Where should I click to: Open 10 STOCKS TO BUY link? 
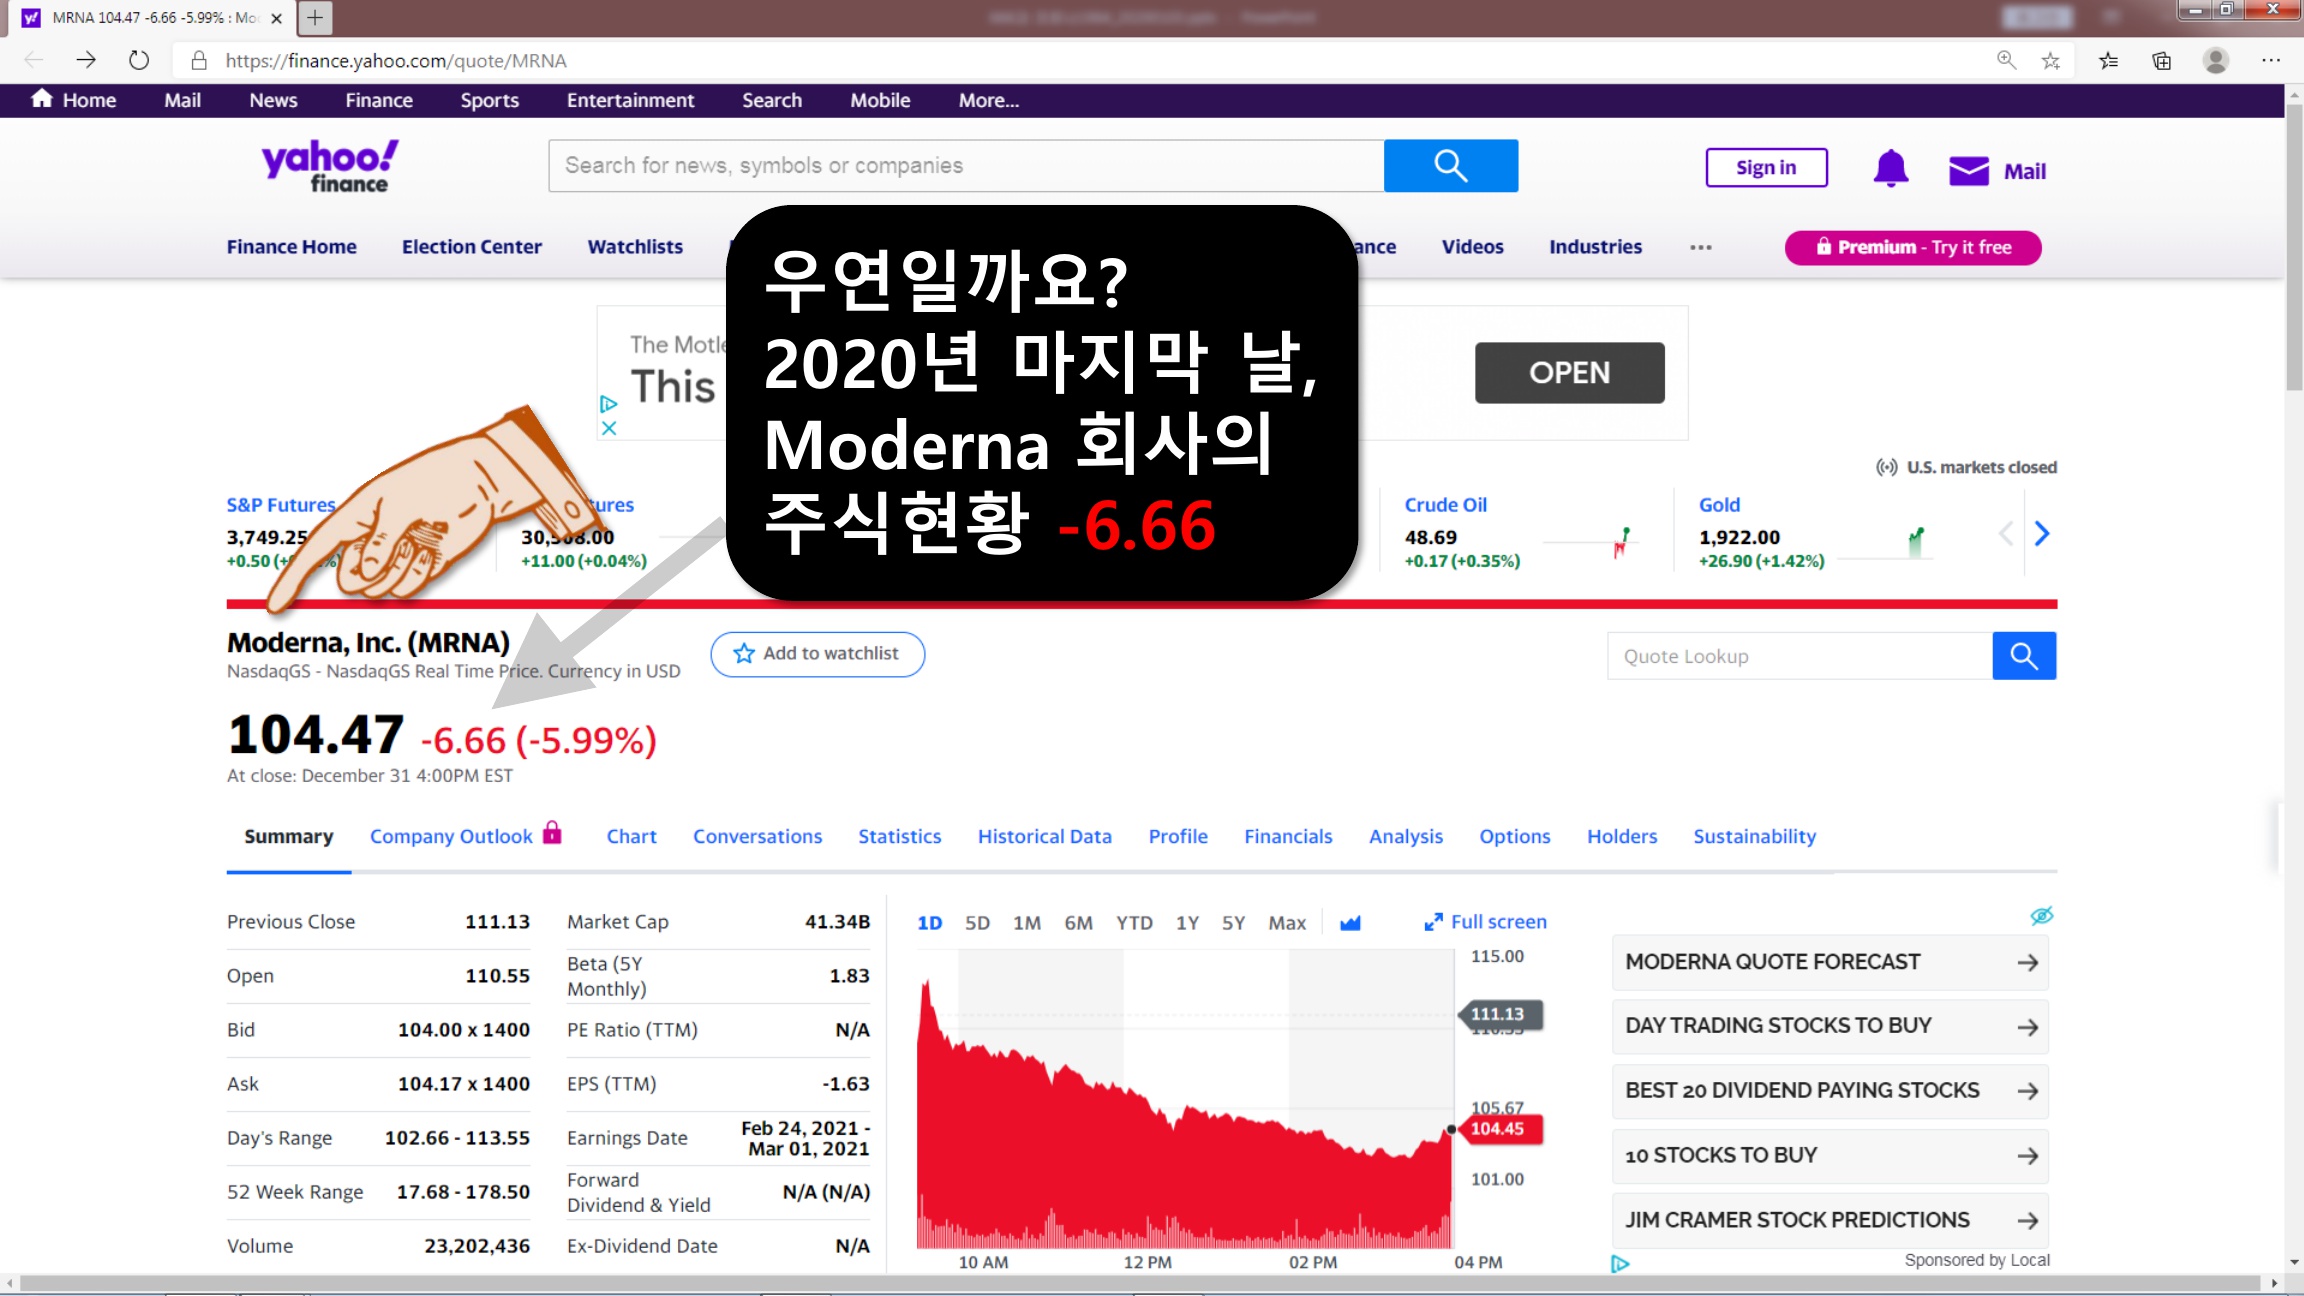(1830, 1155)
